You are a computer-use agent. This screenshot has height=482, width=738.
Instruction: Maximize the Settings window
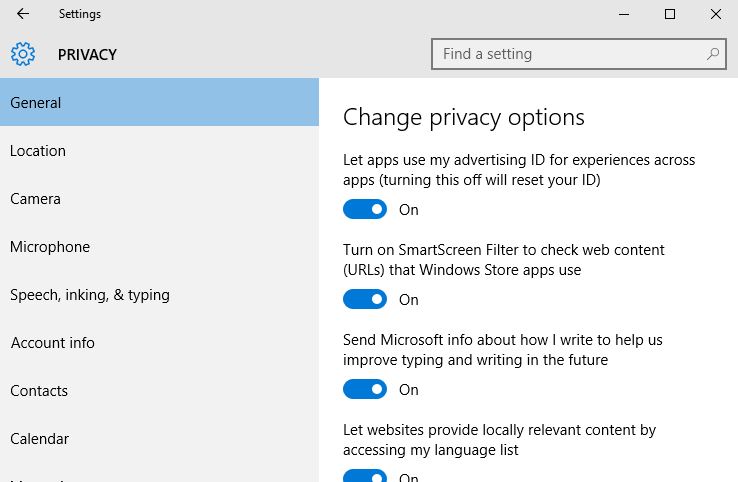pyautogui.click(x=670, y=14)
